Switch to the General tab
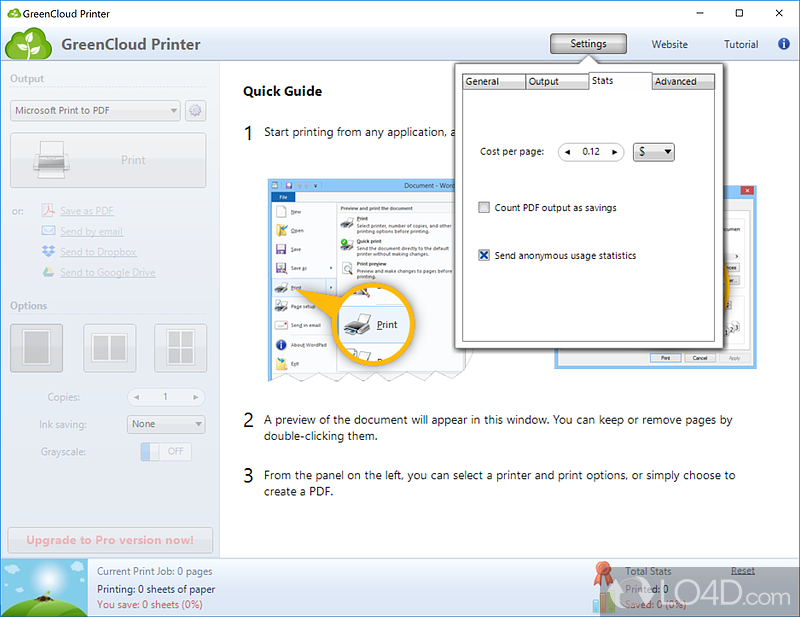The width and height of the screenshot is (800, 617). [494, 82]
